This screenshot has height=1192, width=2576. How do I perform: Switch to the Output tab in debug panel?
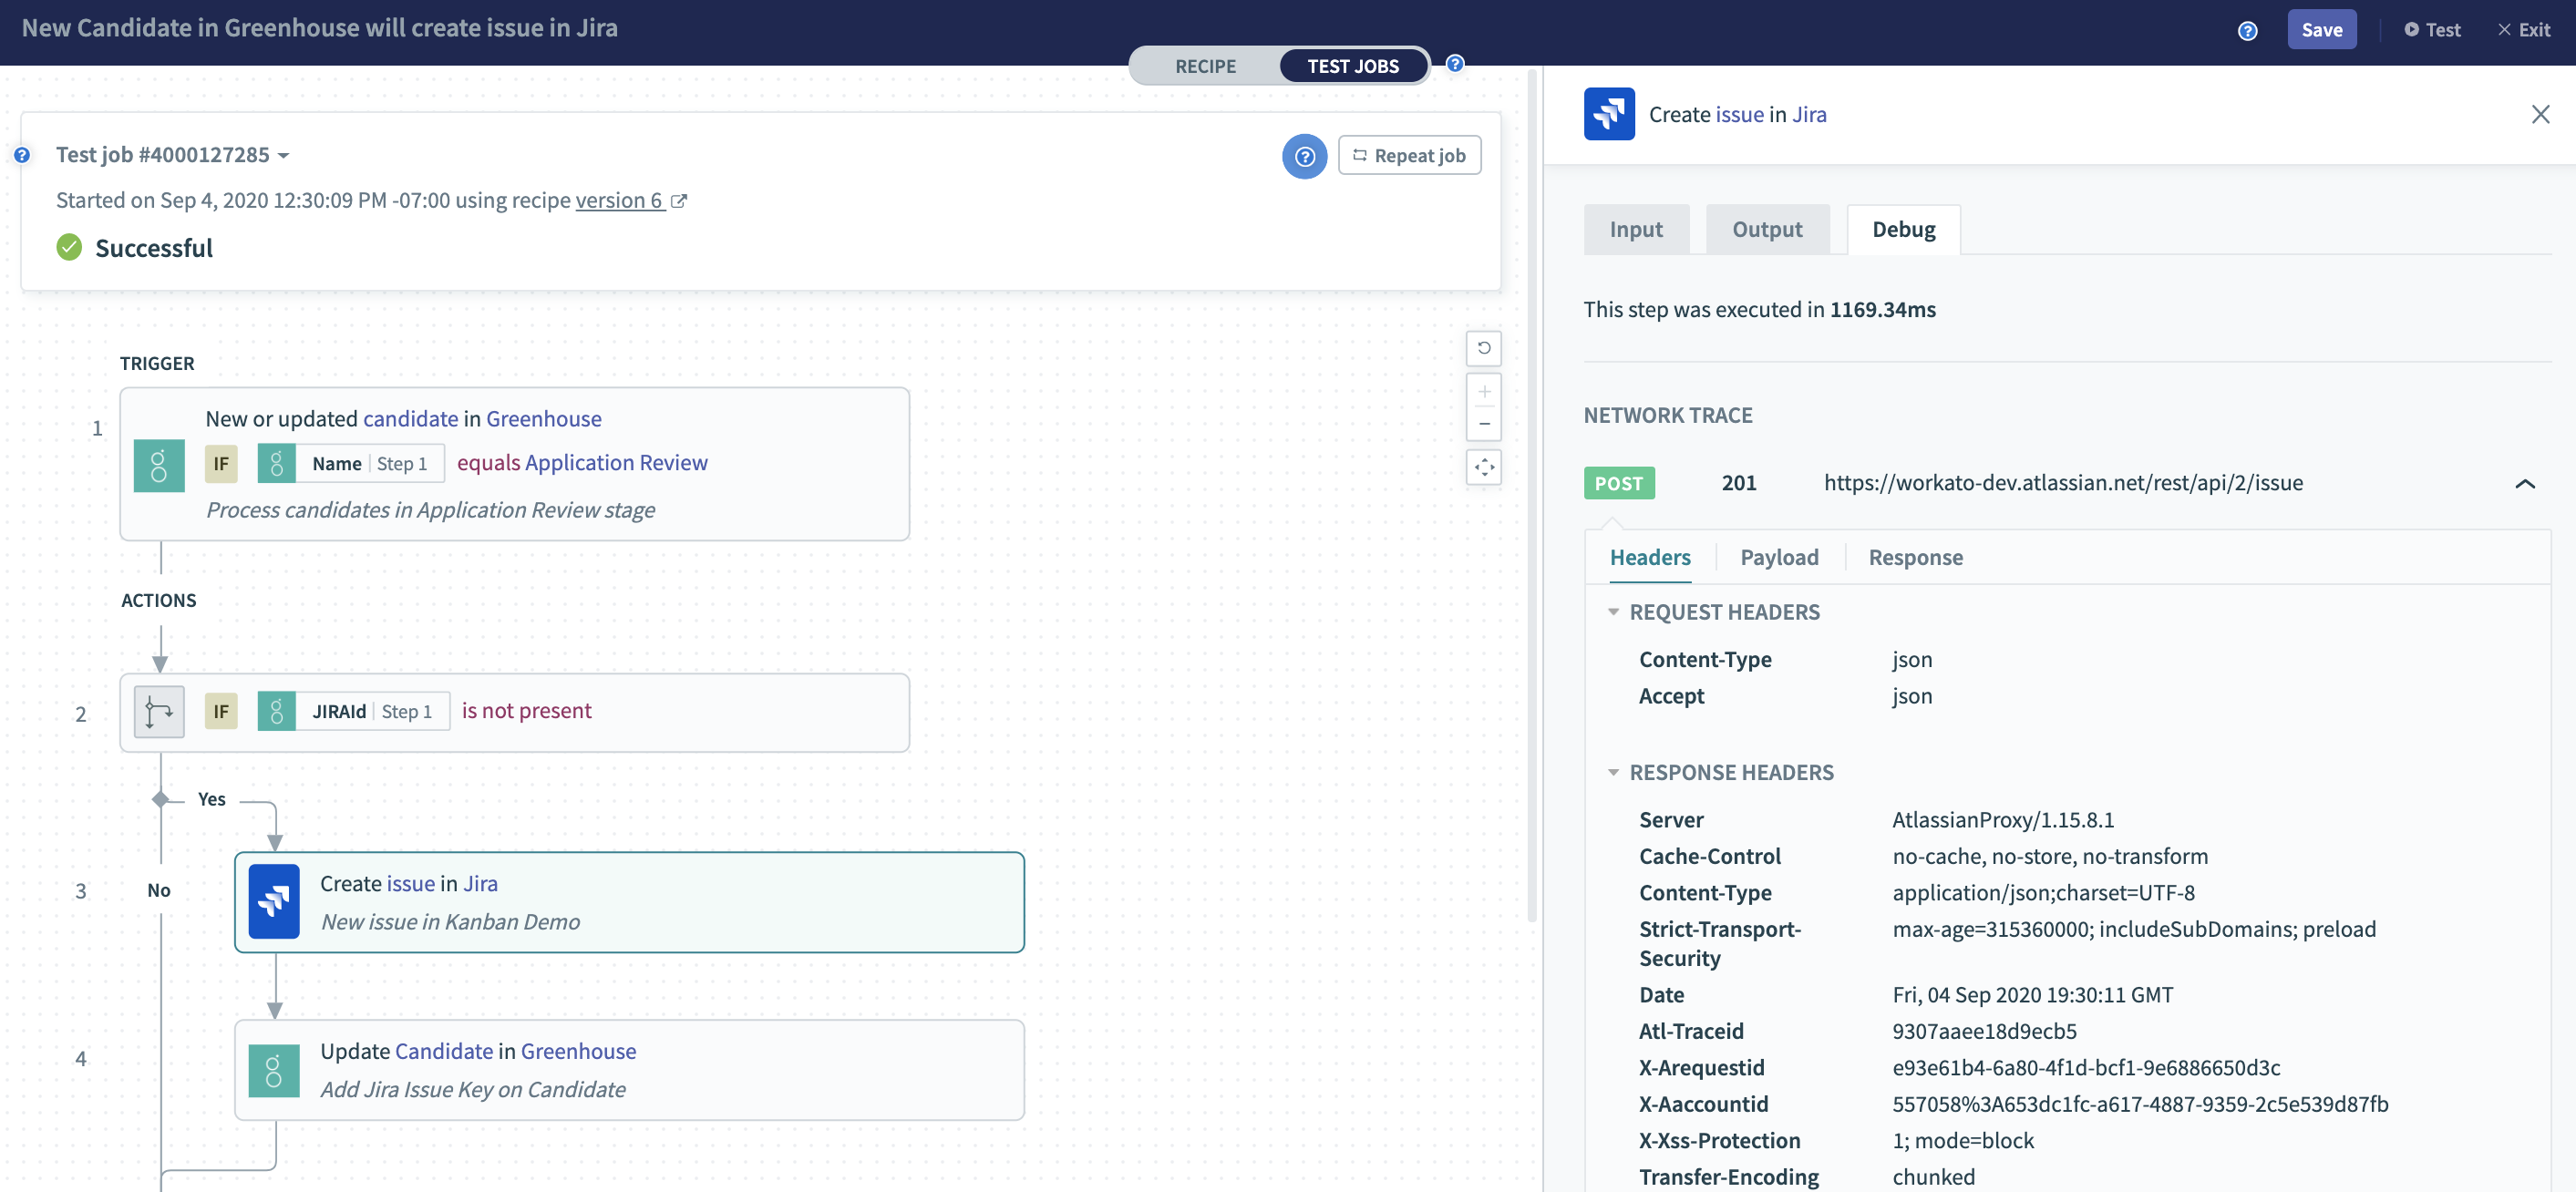coord(1766,228)
